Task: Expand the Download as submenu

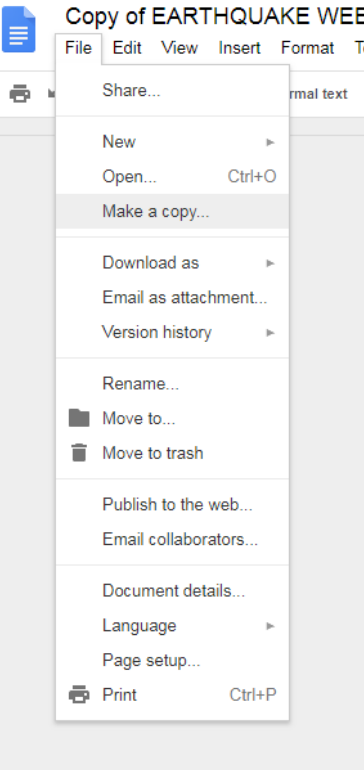Action: [x=172, y=263]
